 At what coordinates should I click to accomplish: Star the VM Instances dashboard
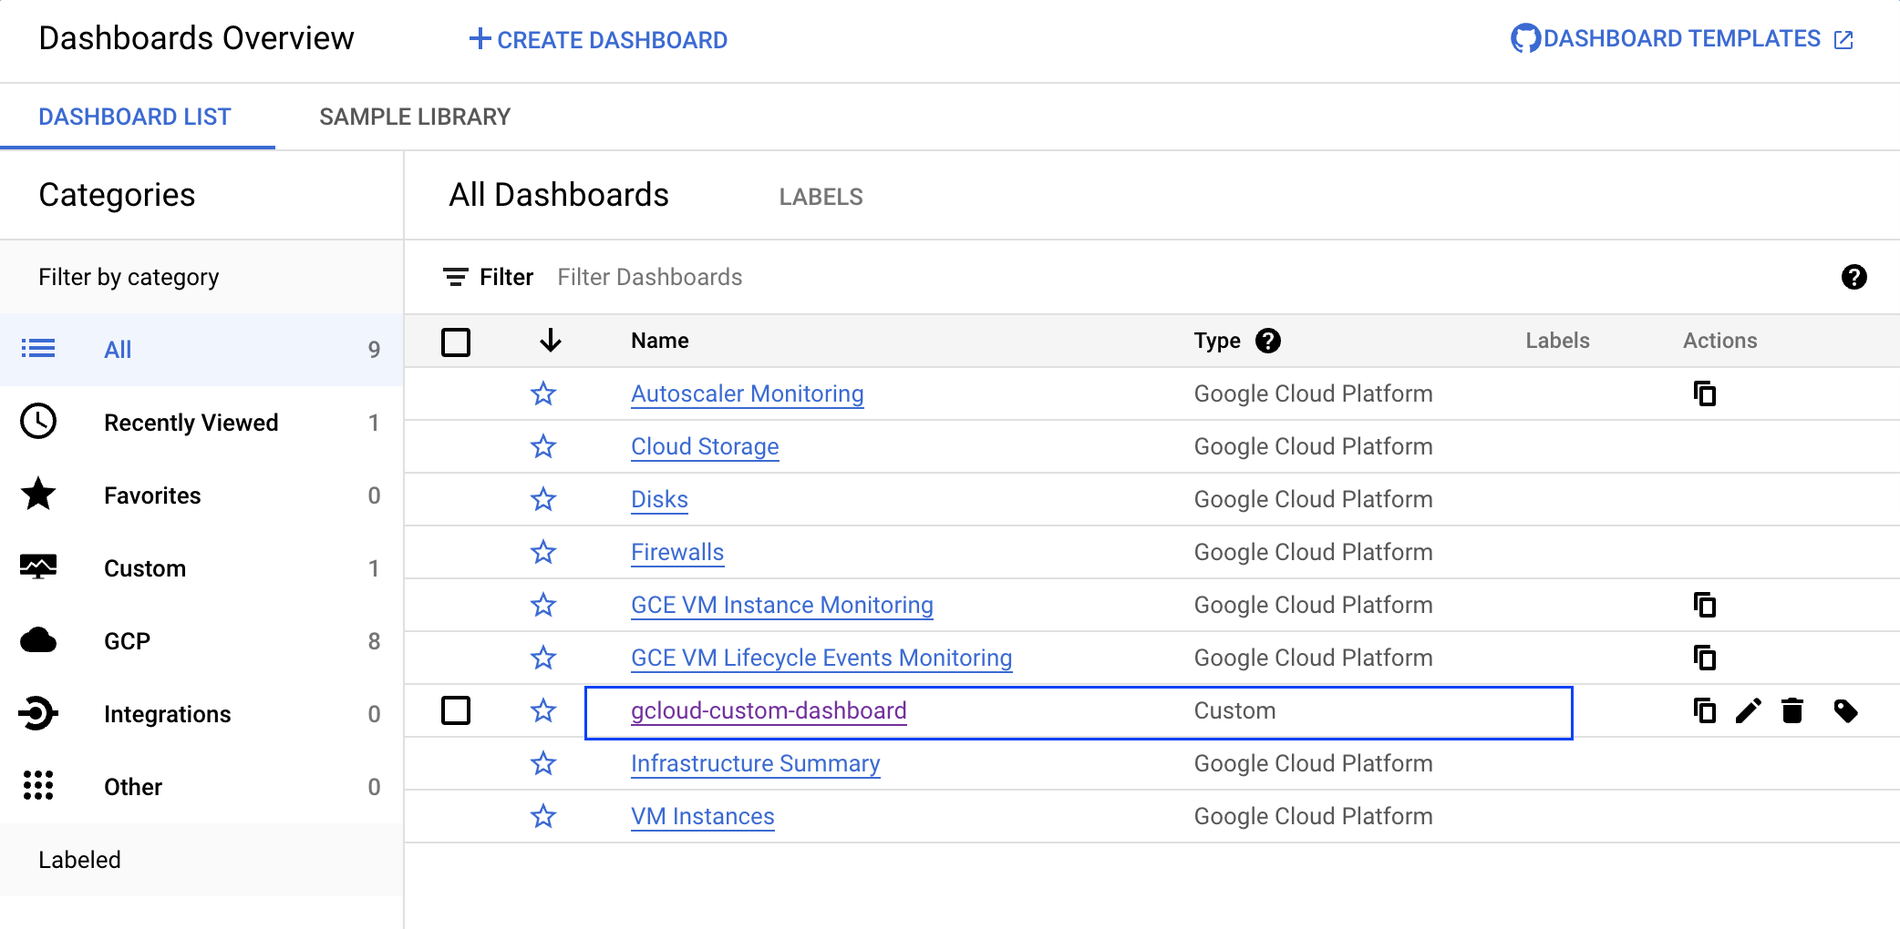[x=543, y=816]
